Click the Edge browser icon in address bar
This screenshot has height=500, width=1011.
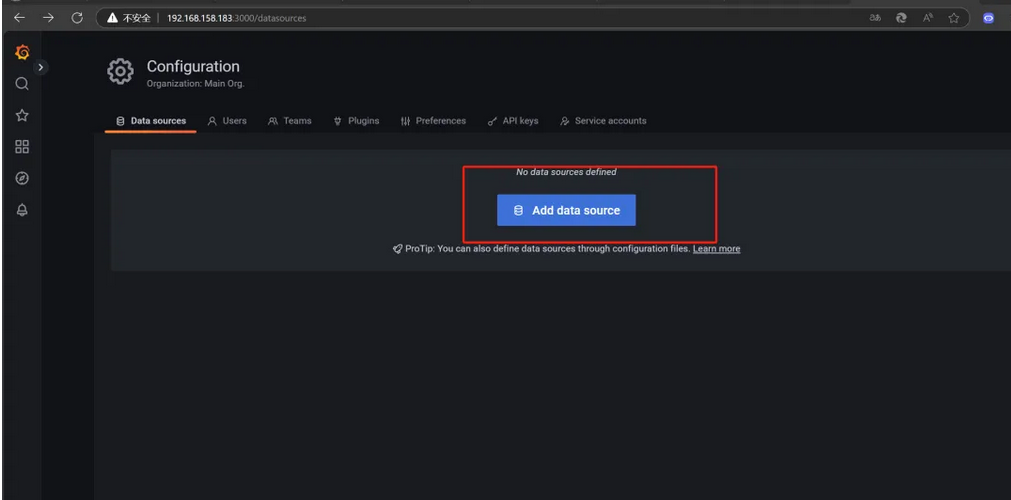[x=901, y=18]
